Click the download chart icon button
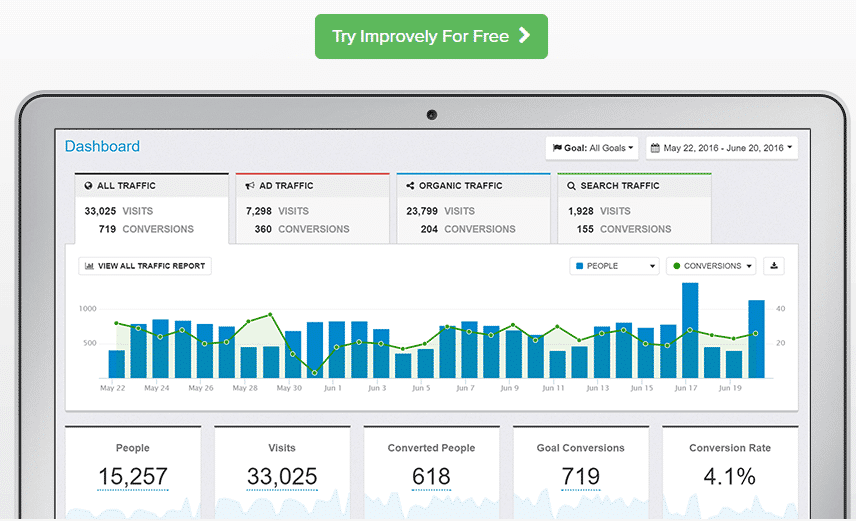Image resolution: width=856 pixels, height=521 pixels. 774,266
